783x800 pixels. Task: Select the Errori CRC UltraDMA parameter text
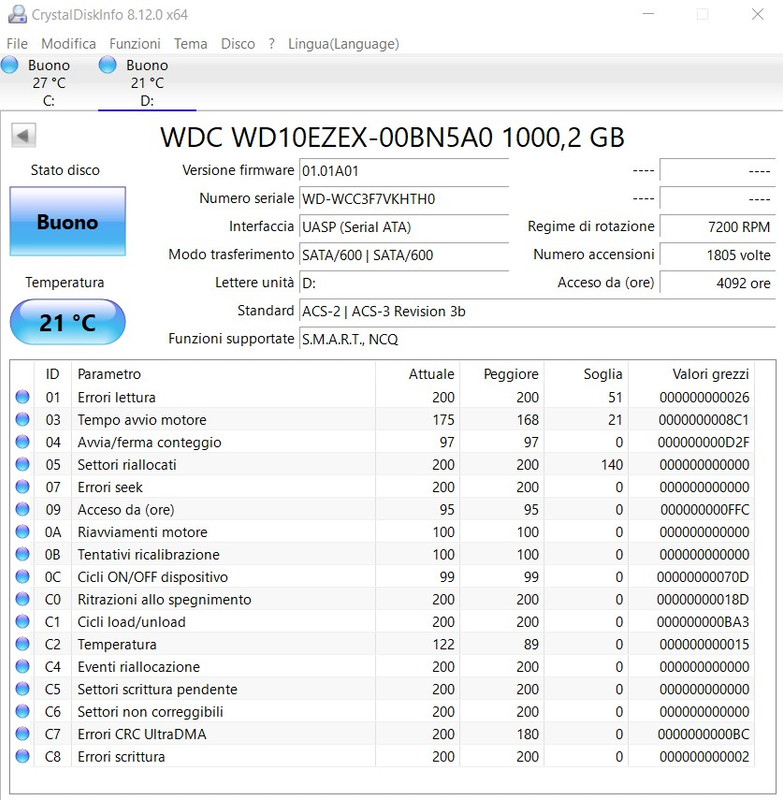pyautogui.click(x=142, y=734)
